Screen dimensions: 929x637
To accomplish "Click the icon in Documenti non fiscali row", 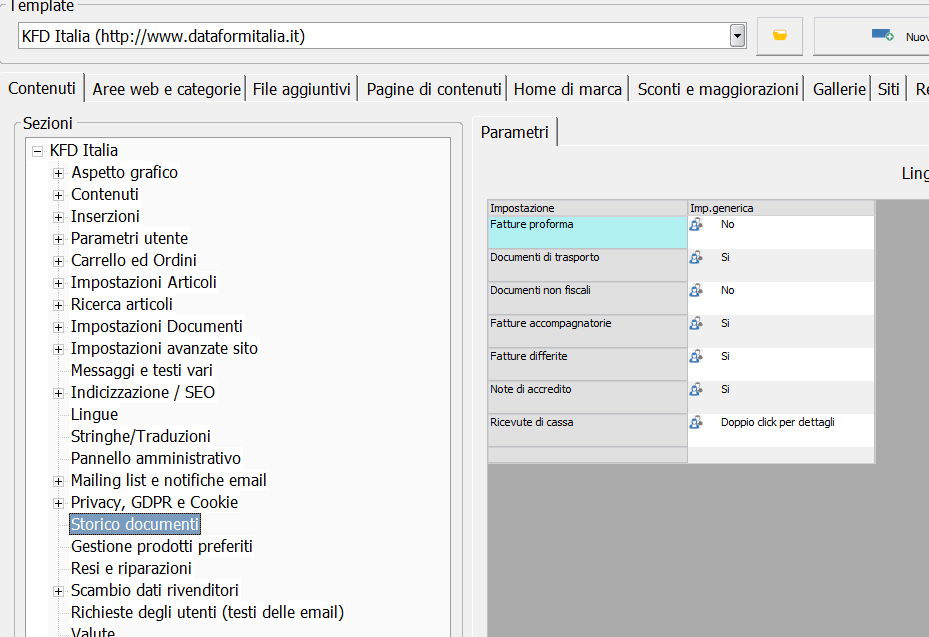I will tap(696, 291).
